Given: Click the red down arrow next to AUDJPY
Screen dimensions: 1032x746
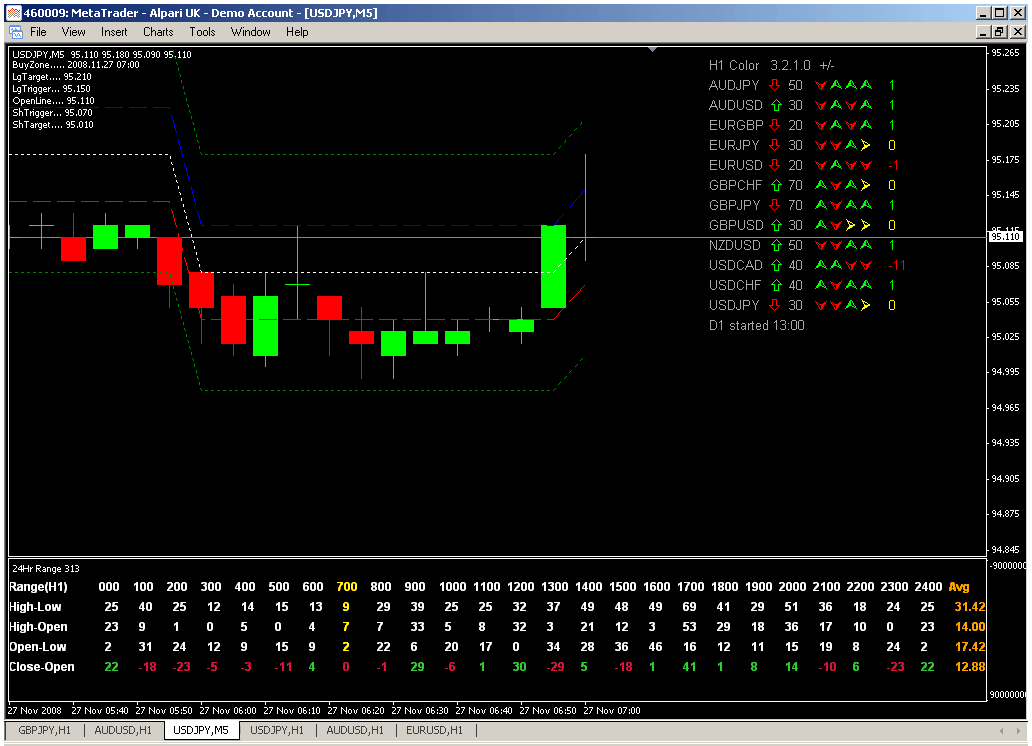Looking at the screenshot, I should (775, 85).
